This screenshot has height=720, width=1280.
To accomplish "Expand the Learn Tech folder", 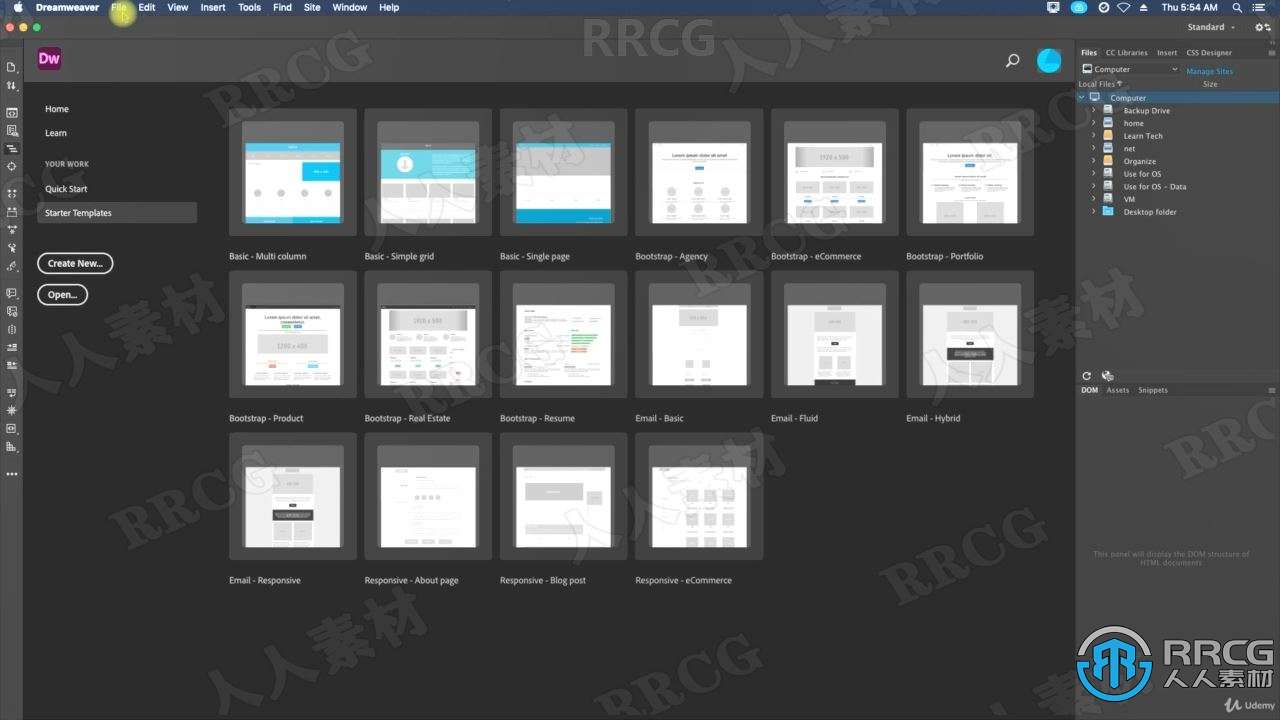I will pos(1093,136).
